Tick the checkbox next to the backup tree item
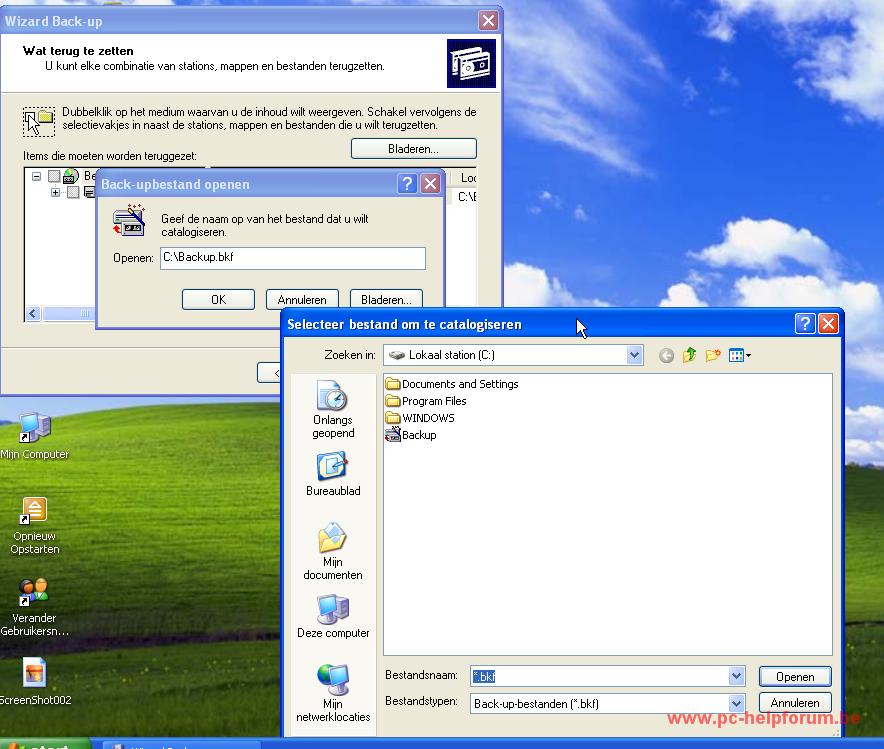Image resolution: width=884 pixels, height=749 pixels. (52, 176)
